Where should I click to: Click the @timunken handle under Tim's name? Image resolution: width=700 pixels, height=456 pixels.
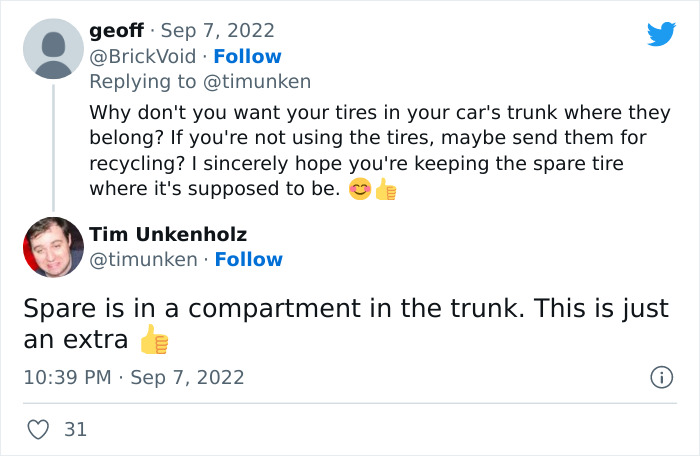(x=143, y=260)
